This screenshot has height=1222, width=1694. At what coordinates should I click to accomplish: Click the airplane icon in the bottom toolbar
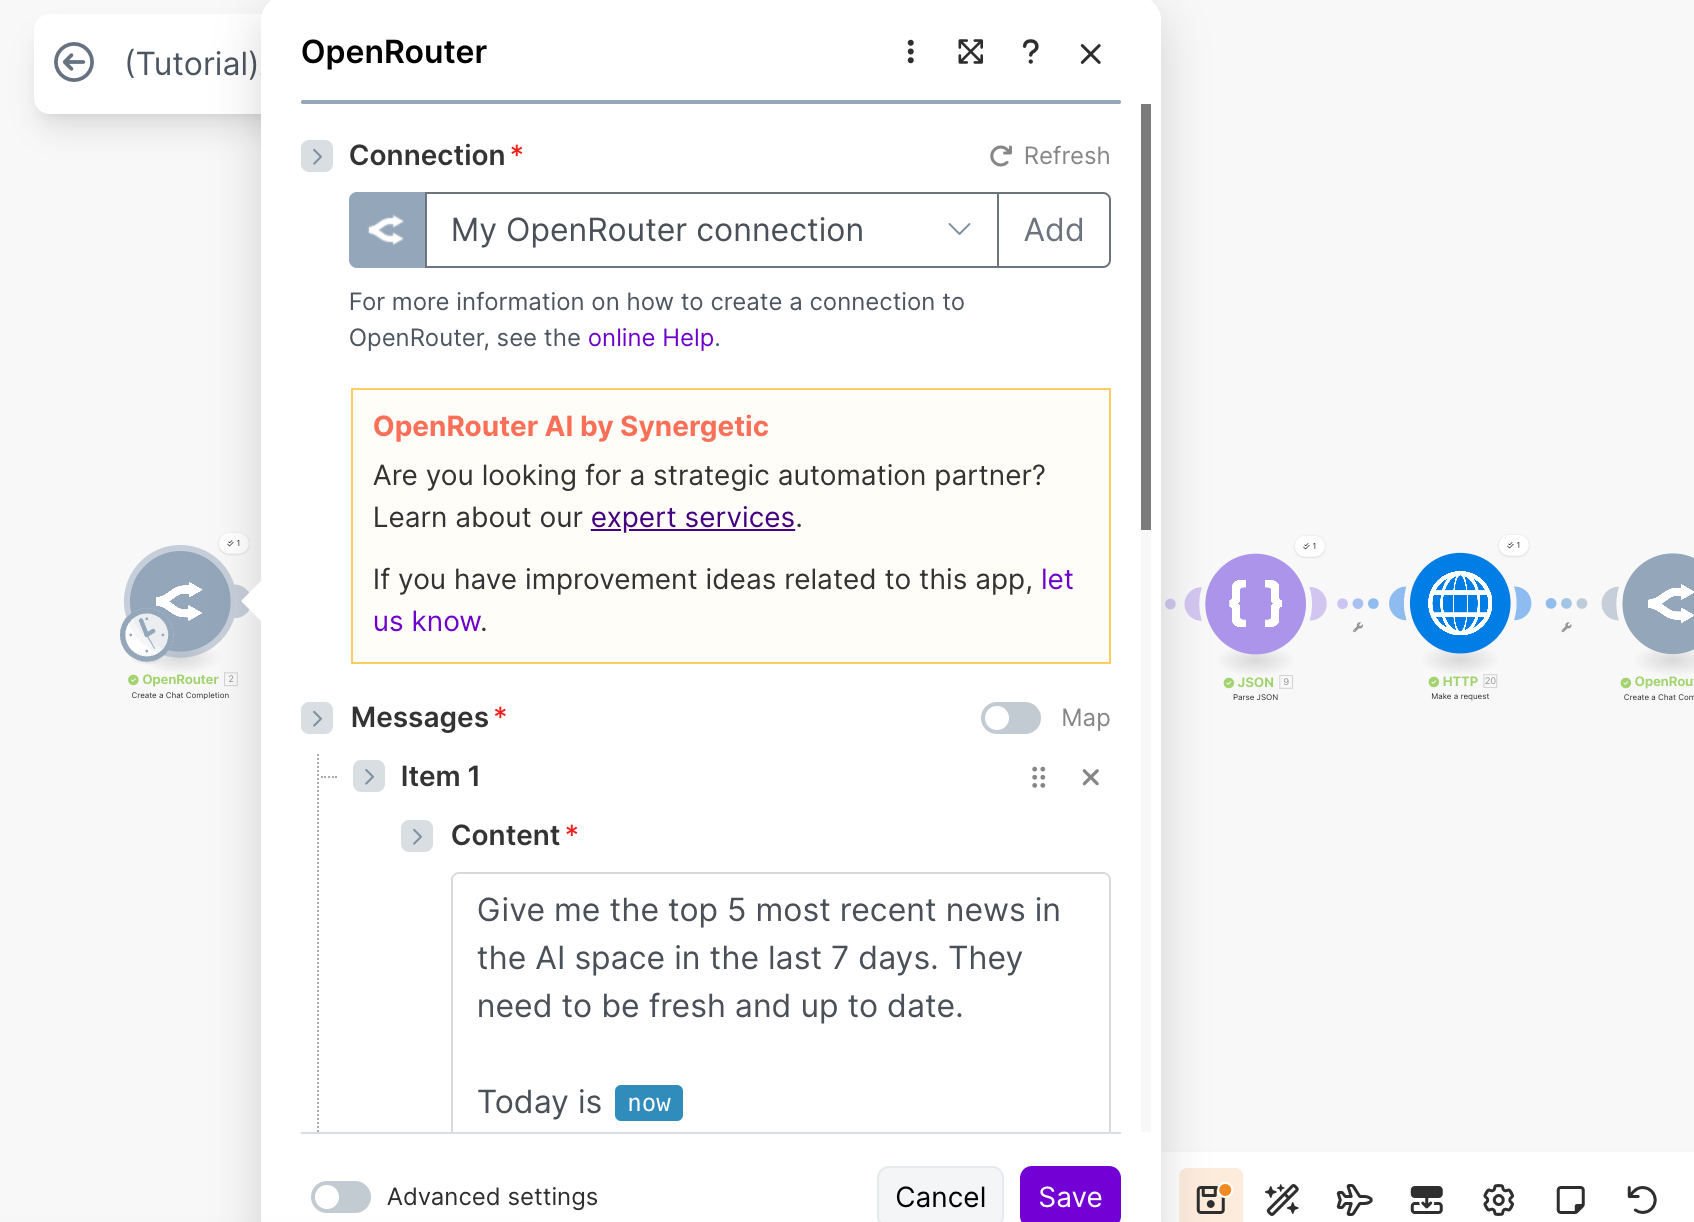tap(1355, 1199)
